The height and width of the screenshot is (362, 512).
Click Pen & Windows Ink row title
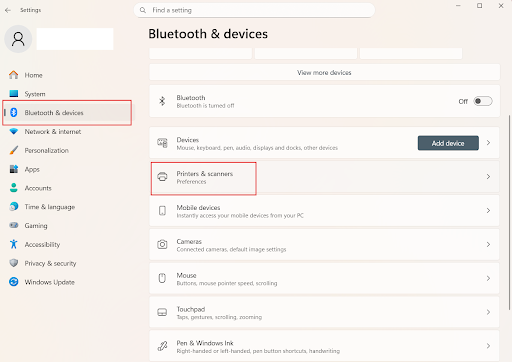pos(205,343)
